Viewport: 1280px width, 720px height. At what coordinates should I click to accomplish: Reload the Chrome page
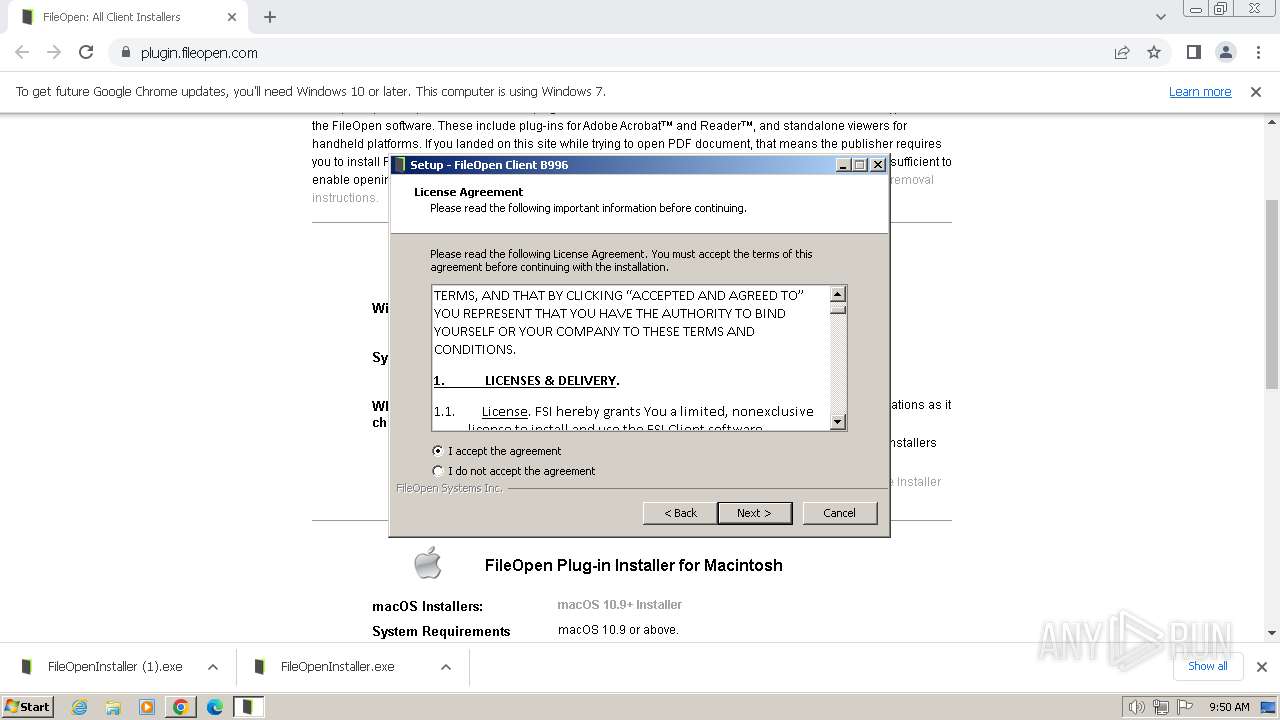pyautogui.click(x=86, y=53)
